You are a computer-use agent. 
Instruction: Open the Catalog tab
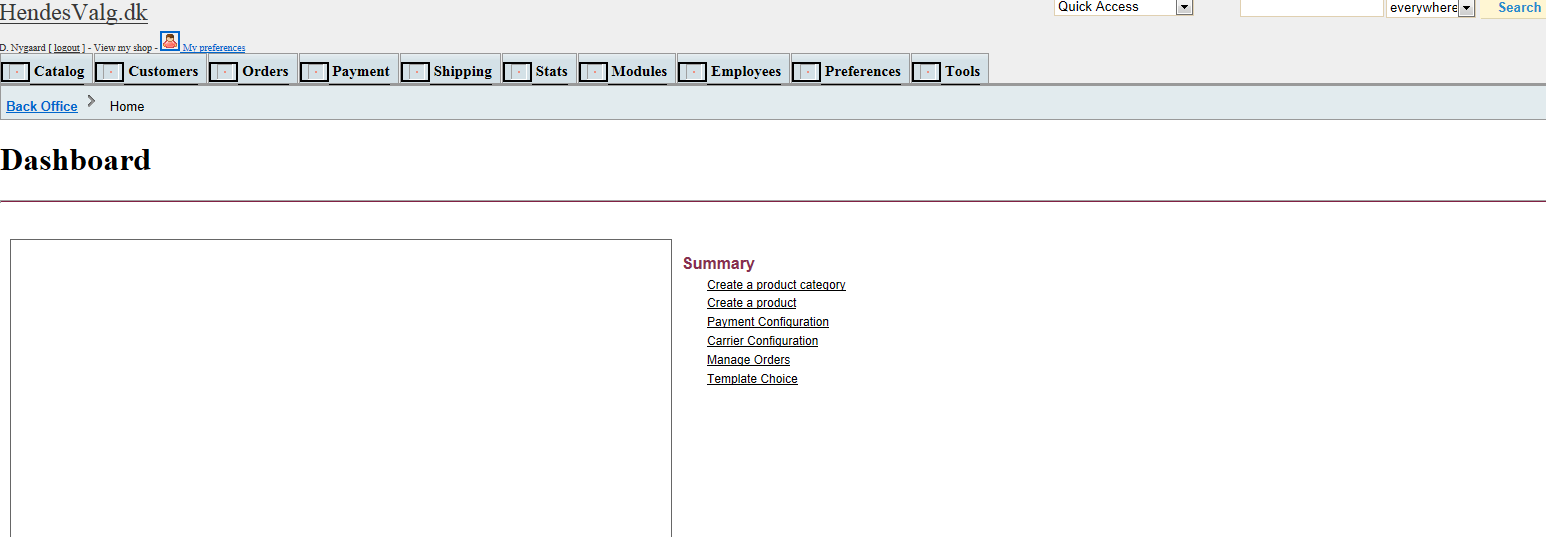[x=59, y=71]
